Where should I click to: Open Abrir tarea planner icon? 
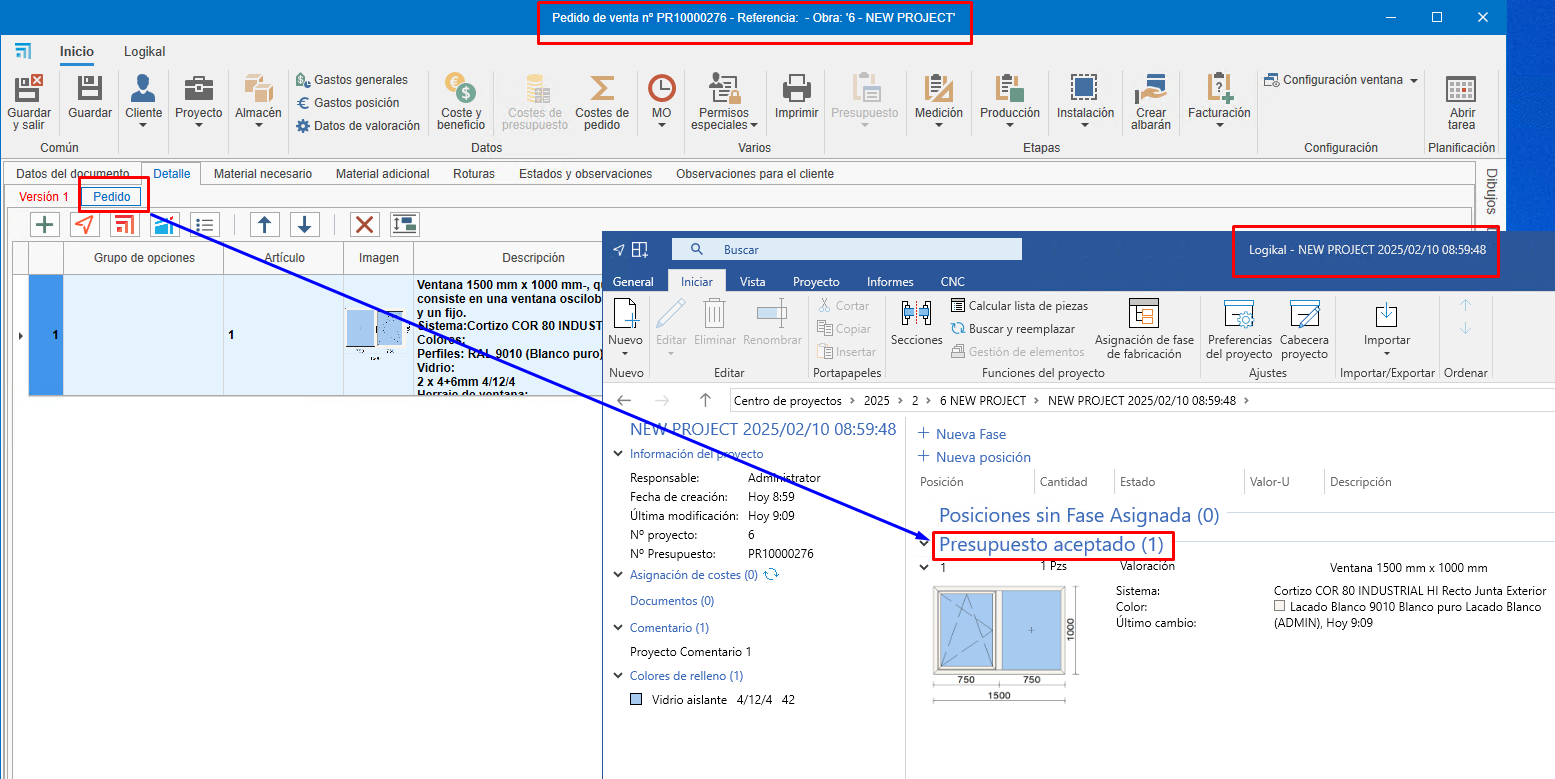point(1462,88)
